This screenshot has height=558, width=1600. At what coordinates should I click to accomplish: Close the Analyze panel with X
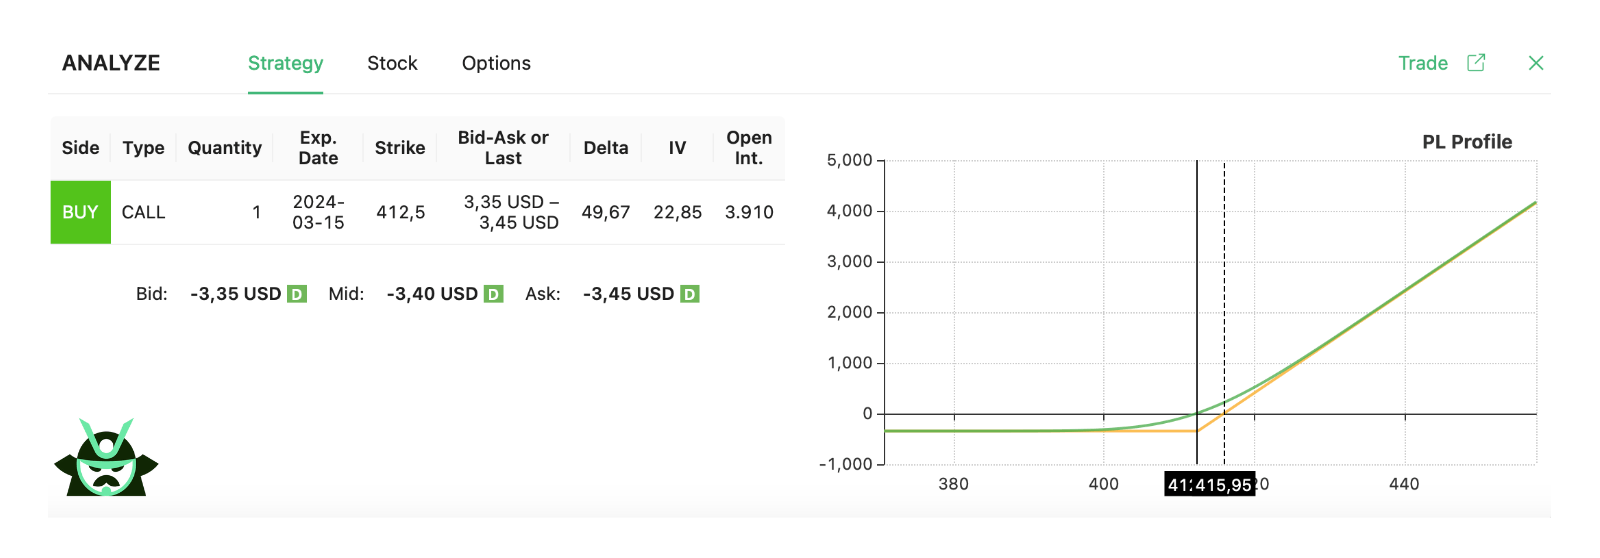1536,63
